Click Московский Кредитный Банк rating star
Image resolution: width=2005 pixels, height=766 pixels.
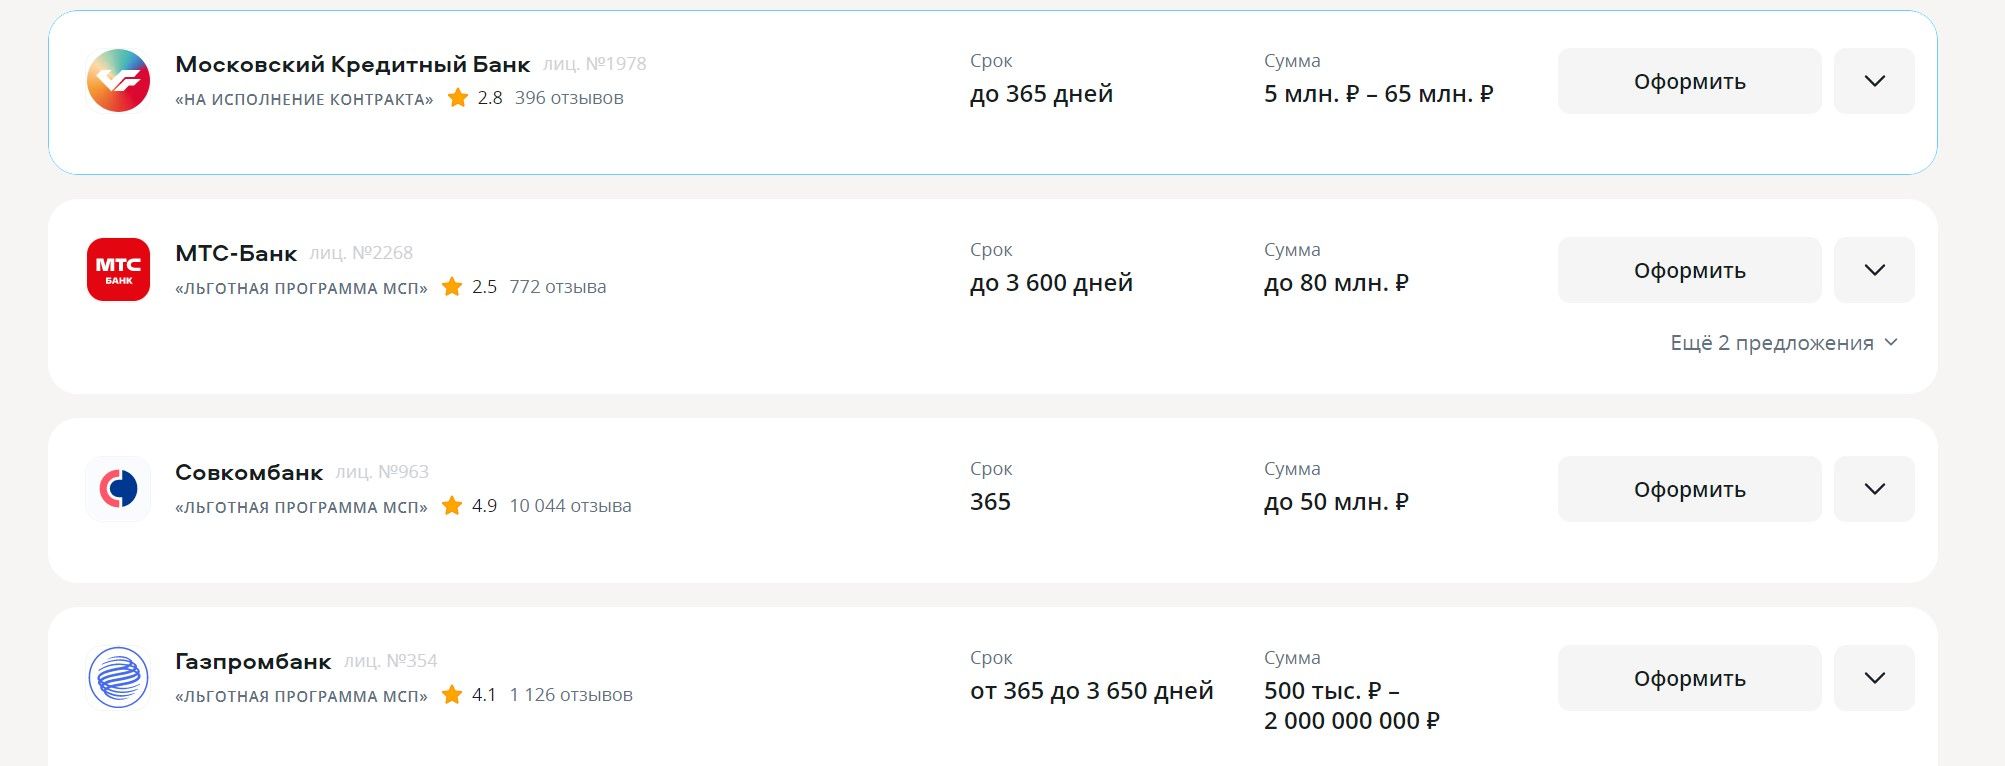(458, 98)
